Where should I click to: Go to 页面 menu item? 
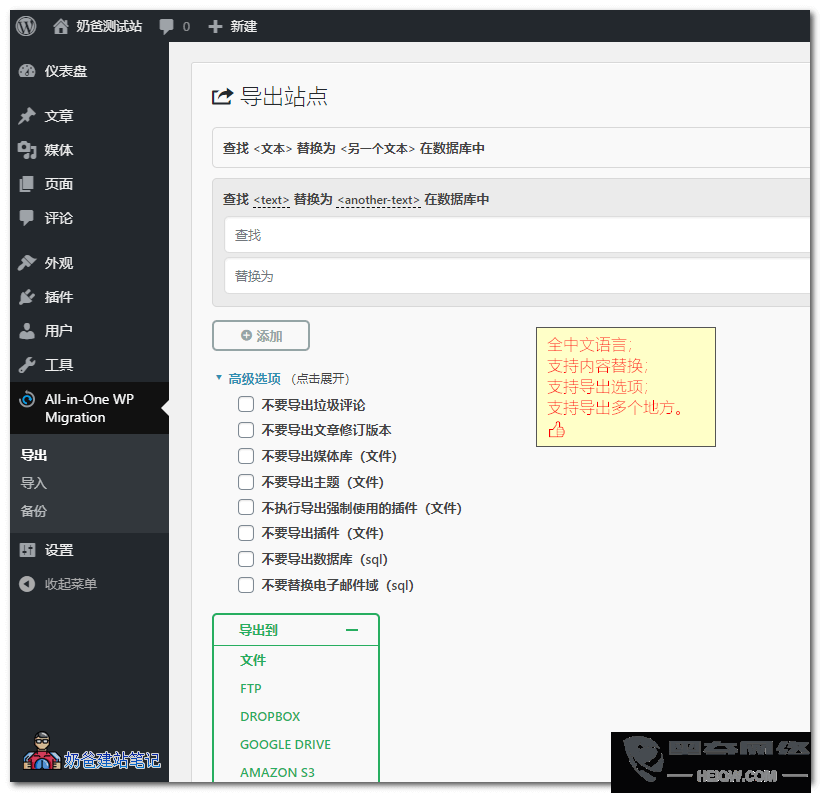[x=59, y=184]
